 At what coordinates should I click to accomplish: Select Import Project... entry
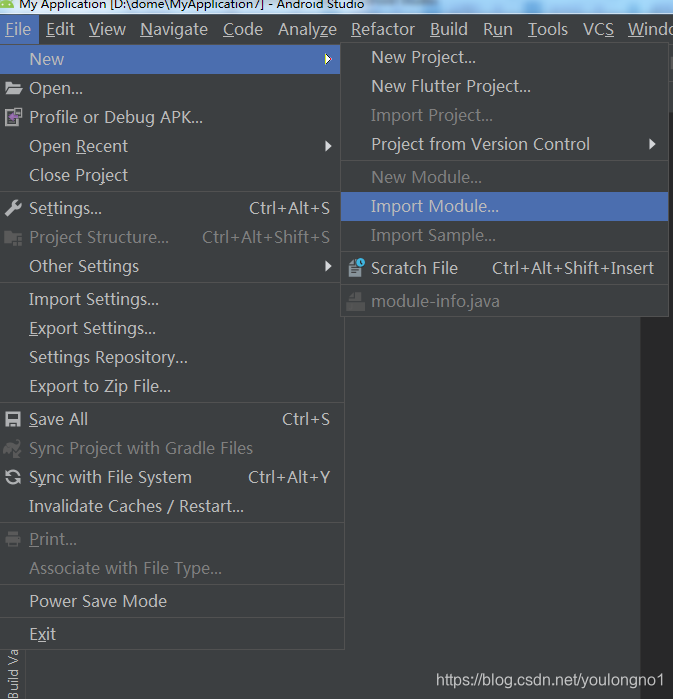click(505, 115)
